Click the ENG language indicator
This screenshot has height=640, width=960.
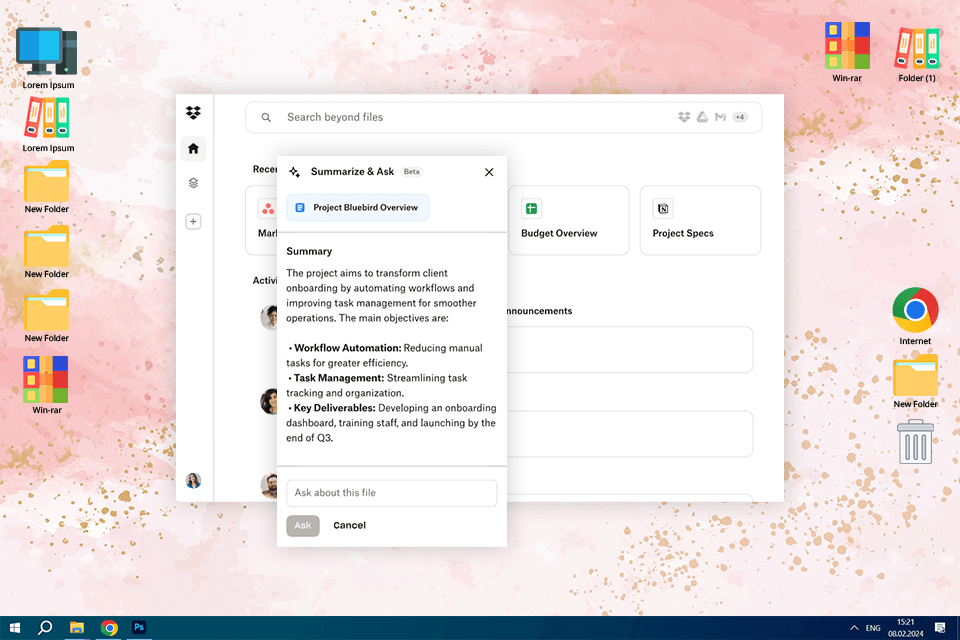click(x=873, y=628)
